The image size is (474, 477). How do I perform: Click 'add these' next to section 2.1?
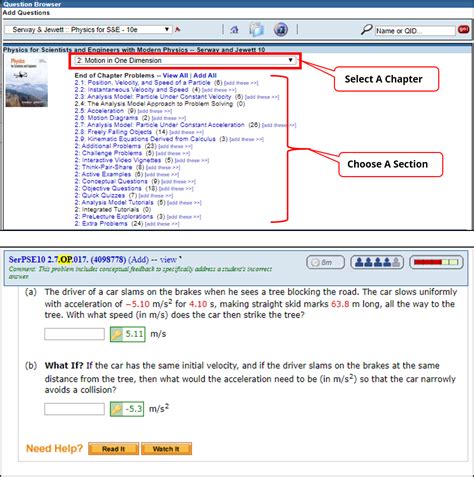tap(241, 83)
